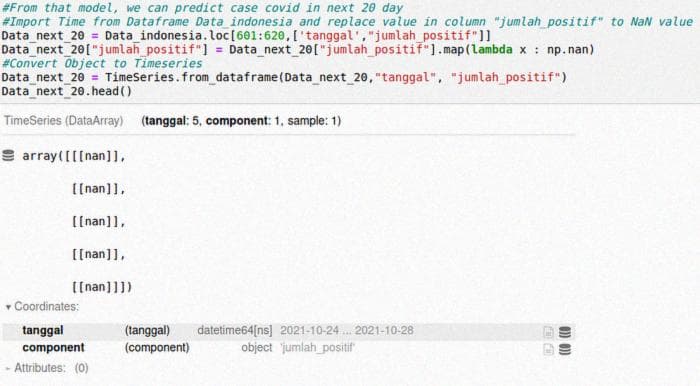This screenshot has height=386, width=700.
Task: Click the dimensions summary showing tanggal: 5
Action: (241, 120)
